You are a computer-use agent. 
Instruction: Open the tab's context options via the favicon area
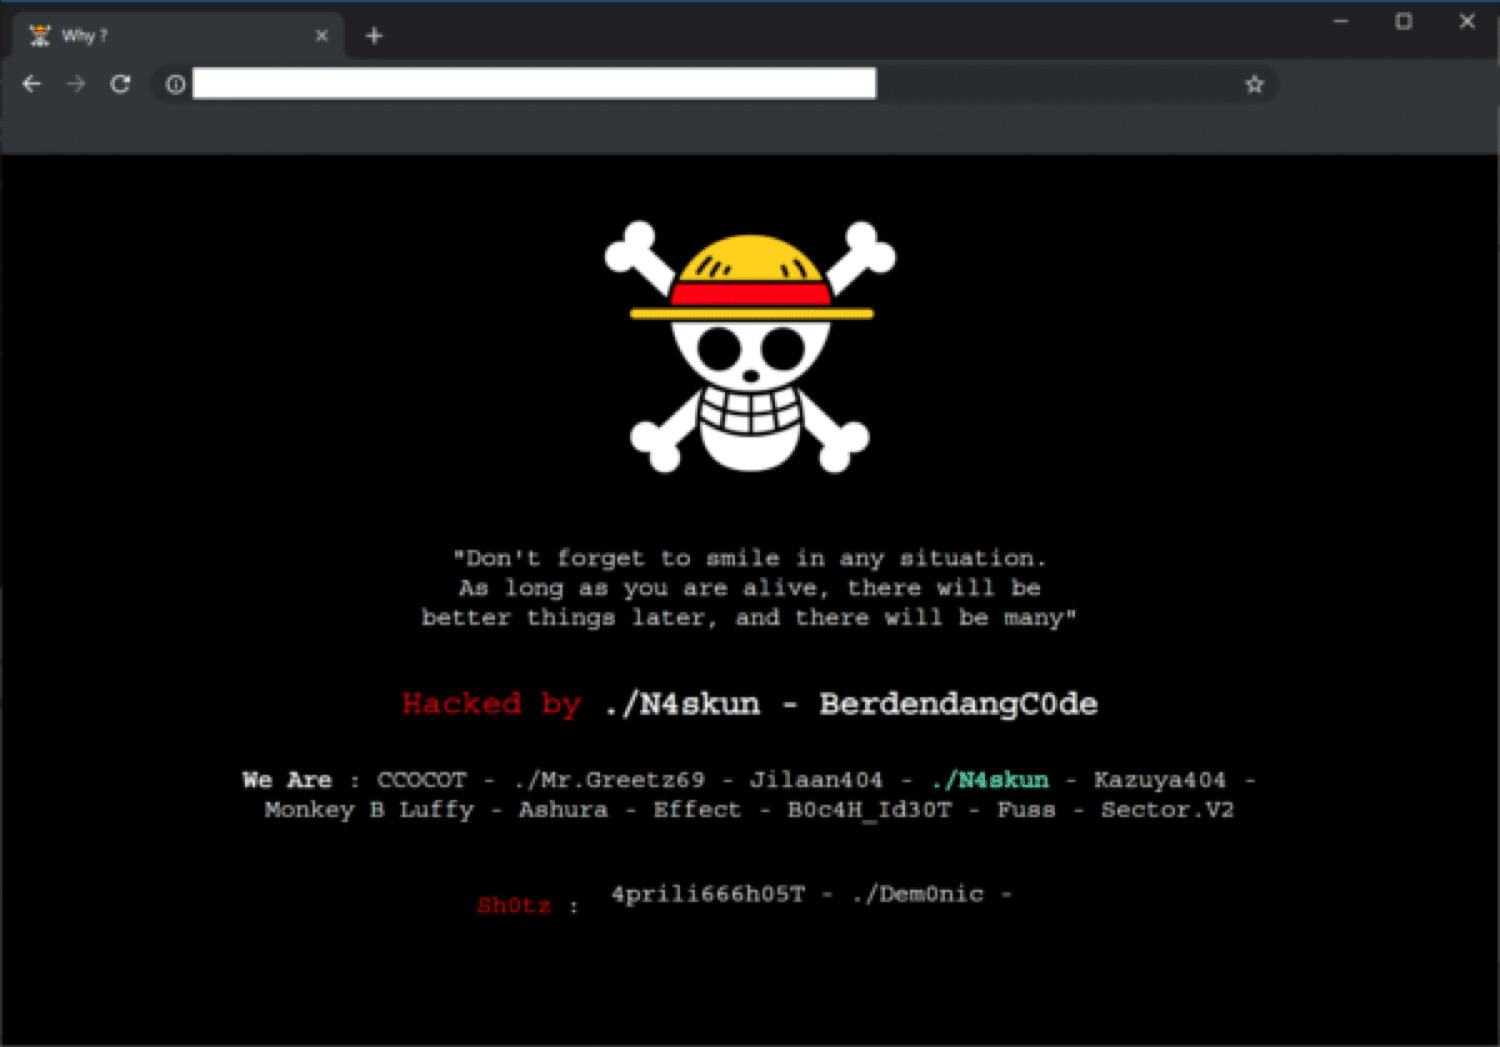(x=39, y=35)
